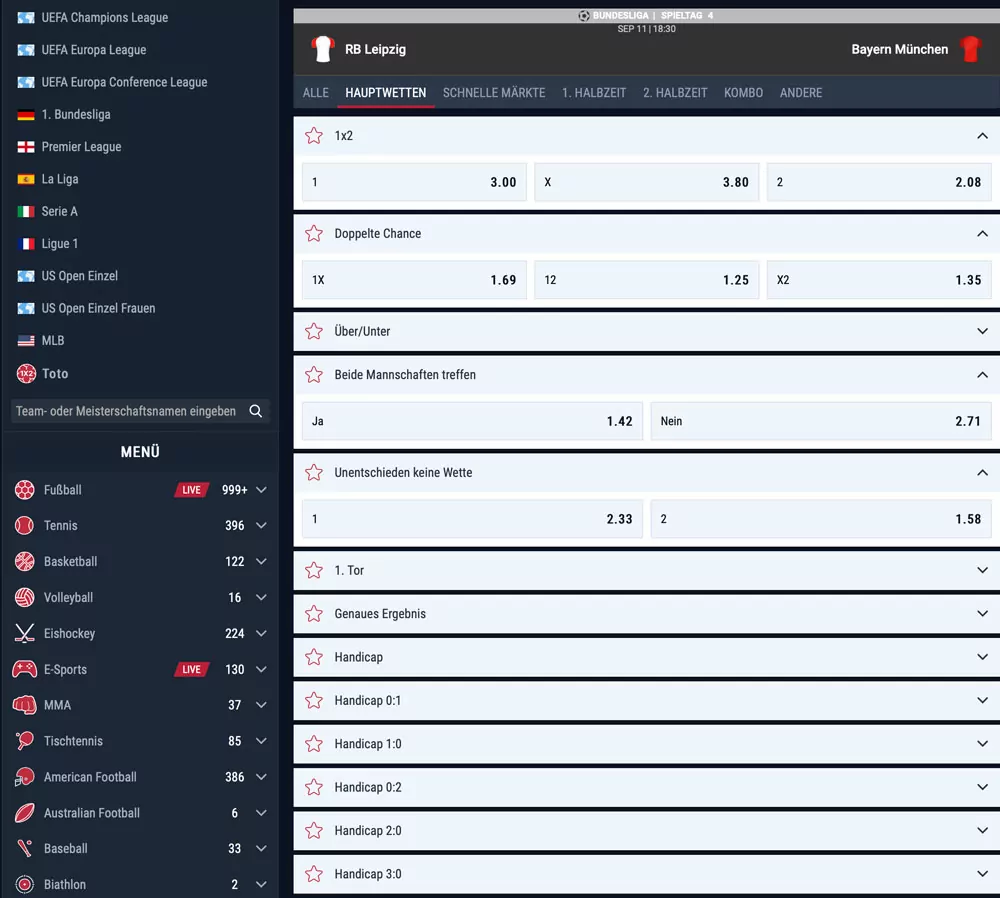Bet on home win at 3.00
The width and height of the screenshot is (1000, 898).
pyautogui.click(x=414, y=182)
